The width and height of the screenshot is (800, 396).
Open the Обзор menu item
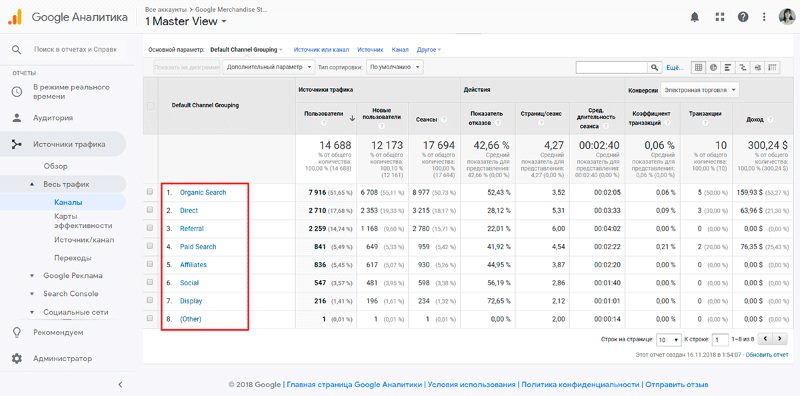(x=56, y=166)
